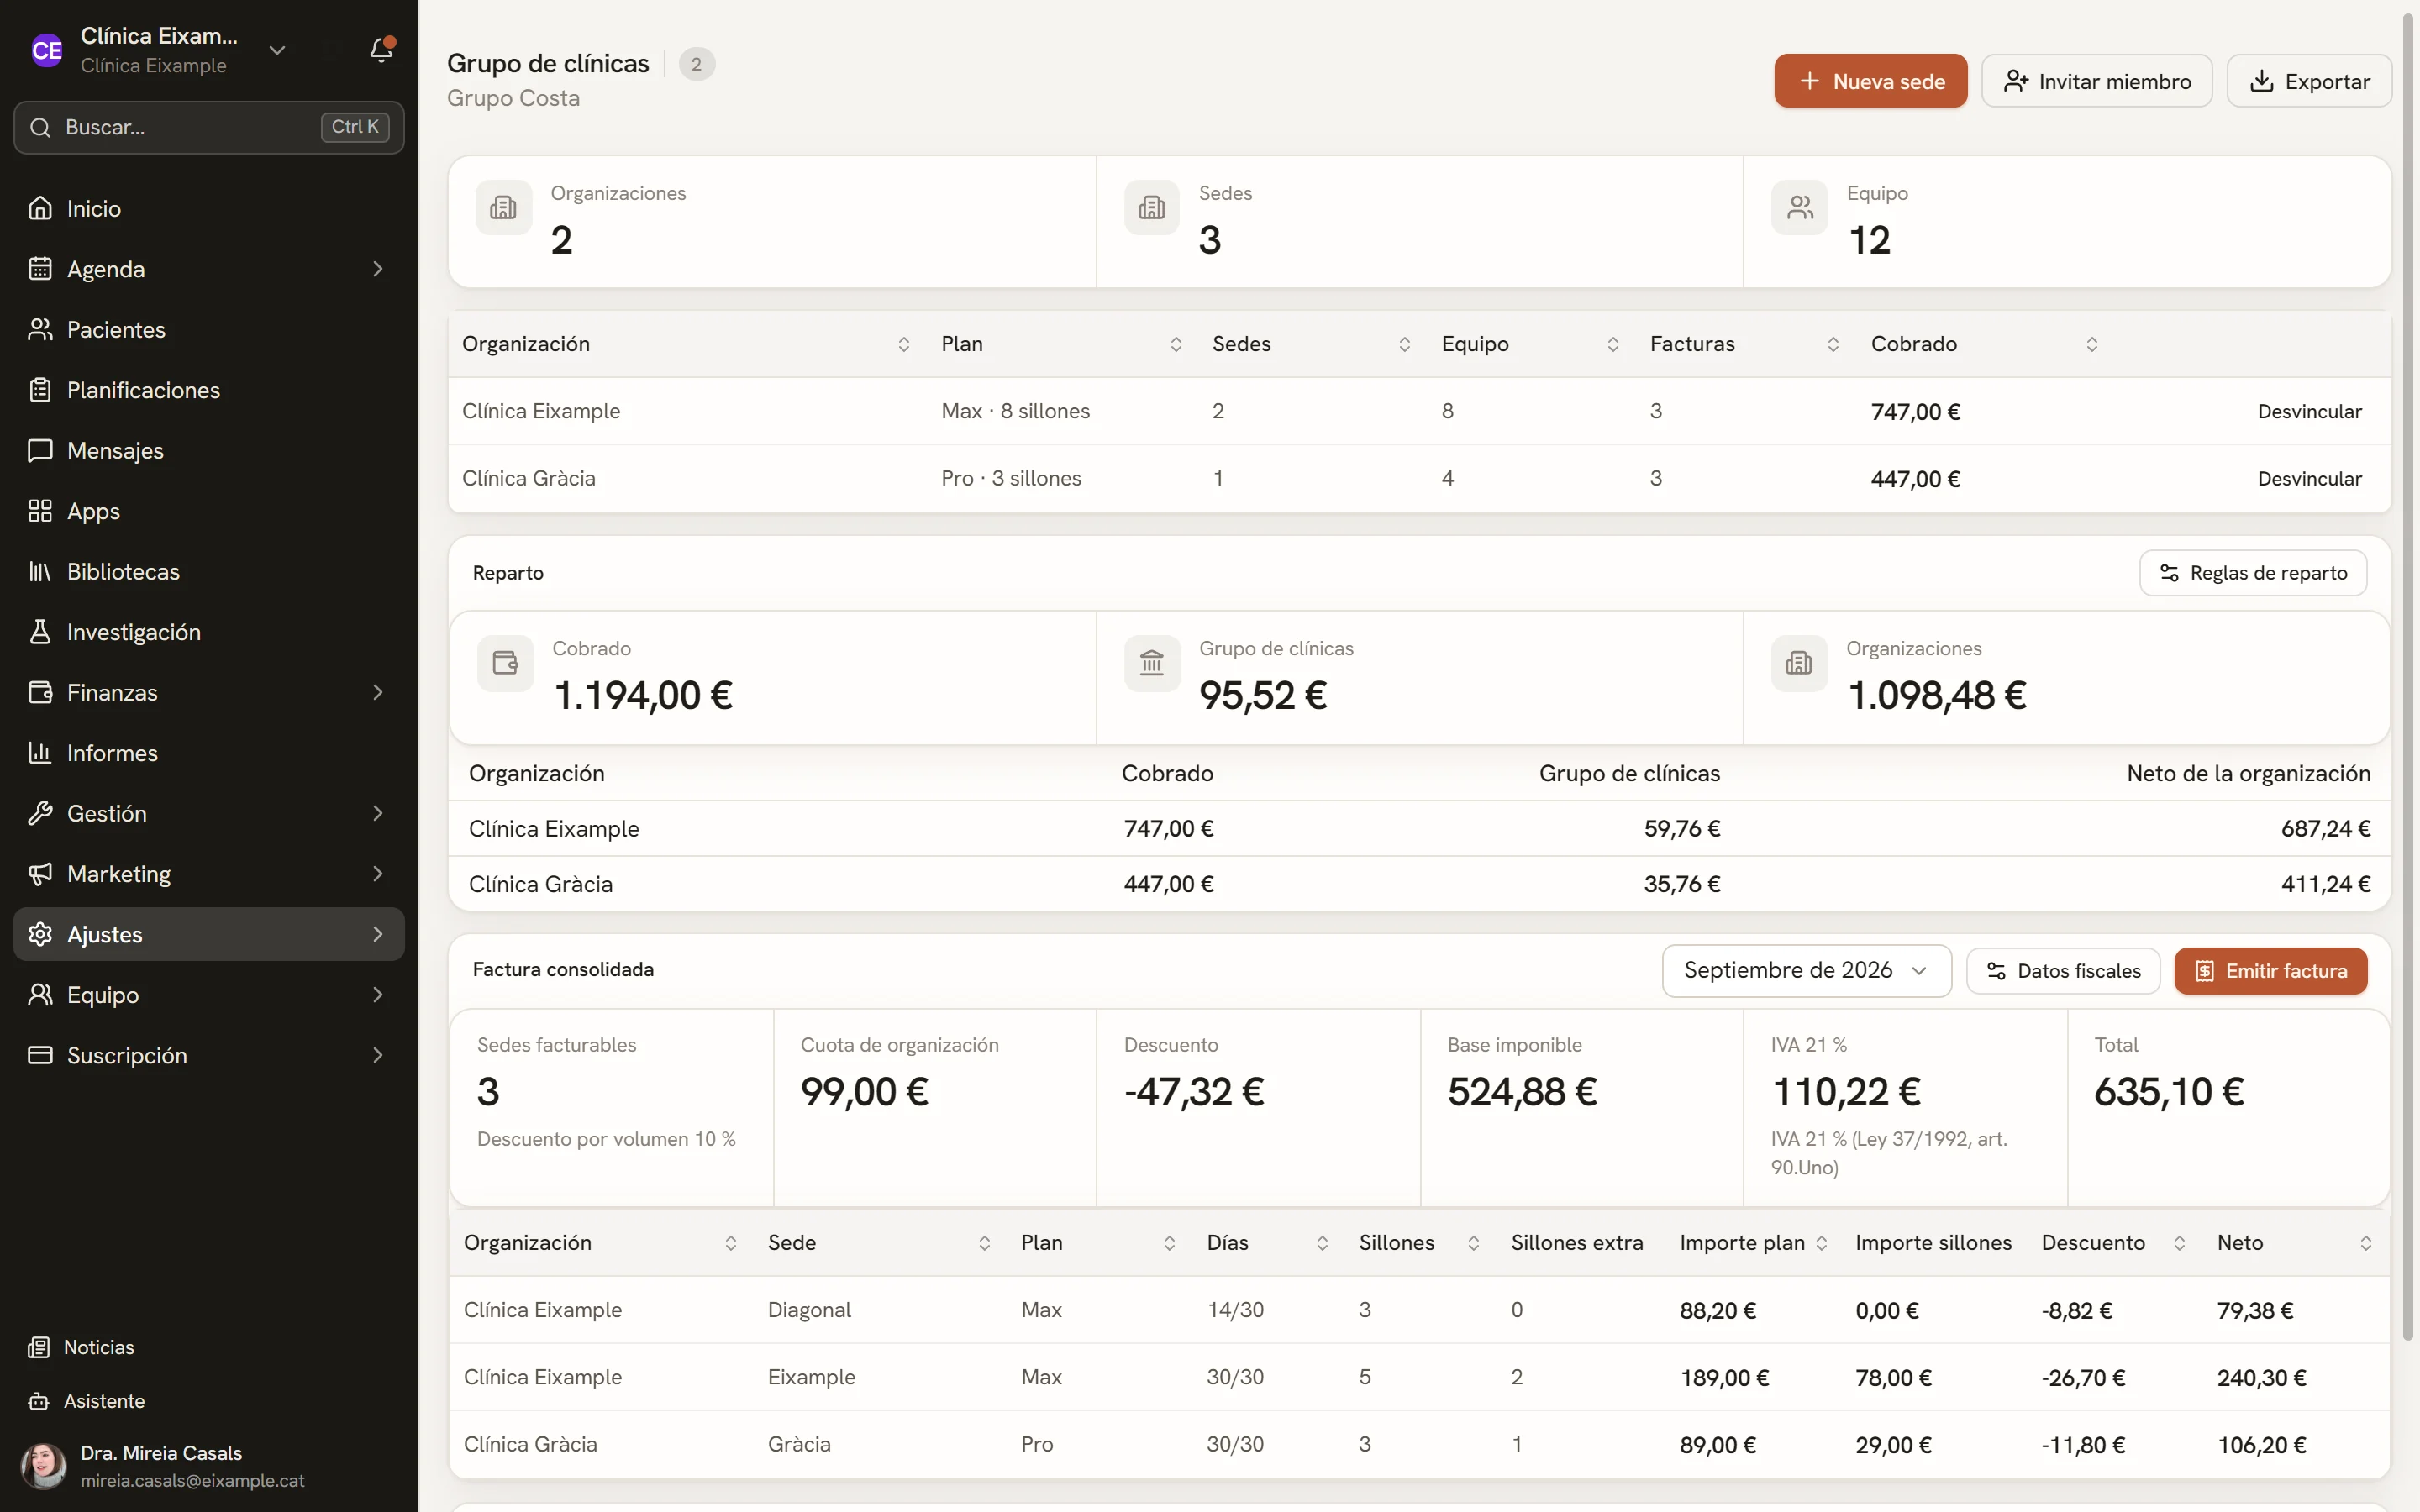Open Dra. Mireia Casals profile photo
This screenshot has height=1512, width=2420.
(x=44, y=1466)
